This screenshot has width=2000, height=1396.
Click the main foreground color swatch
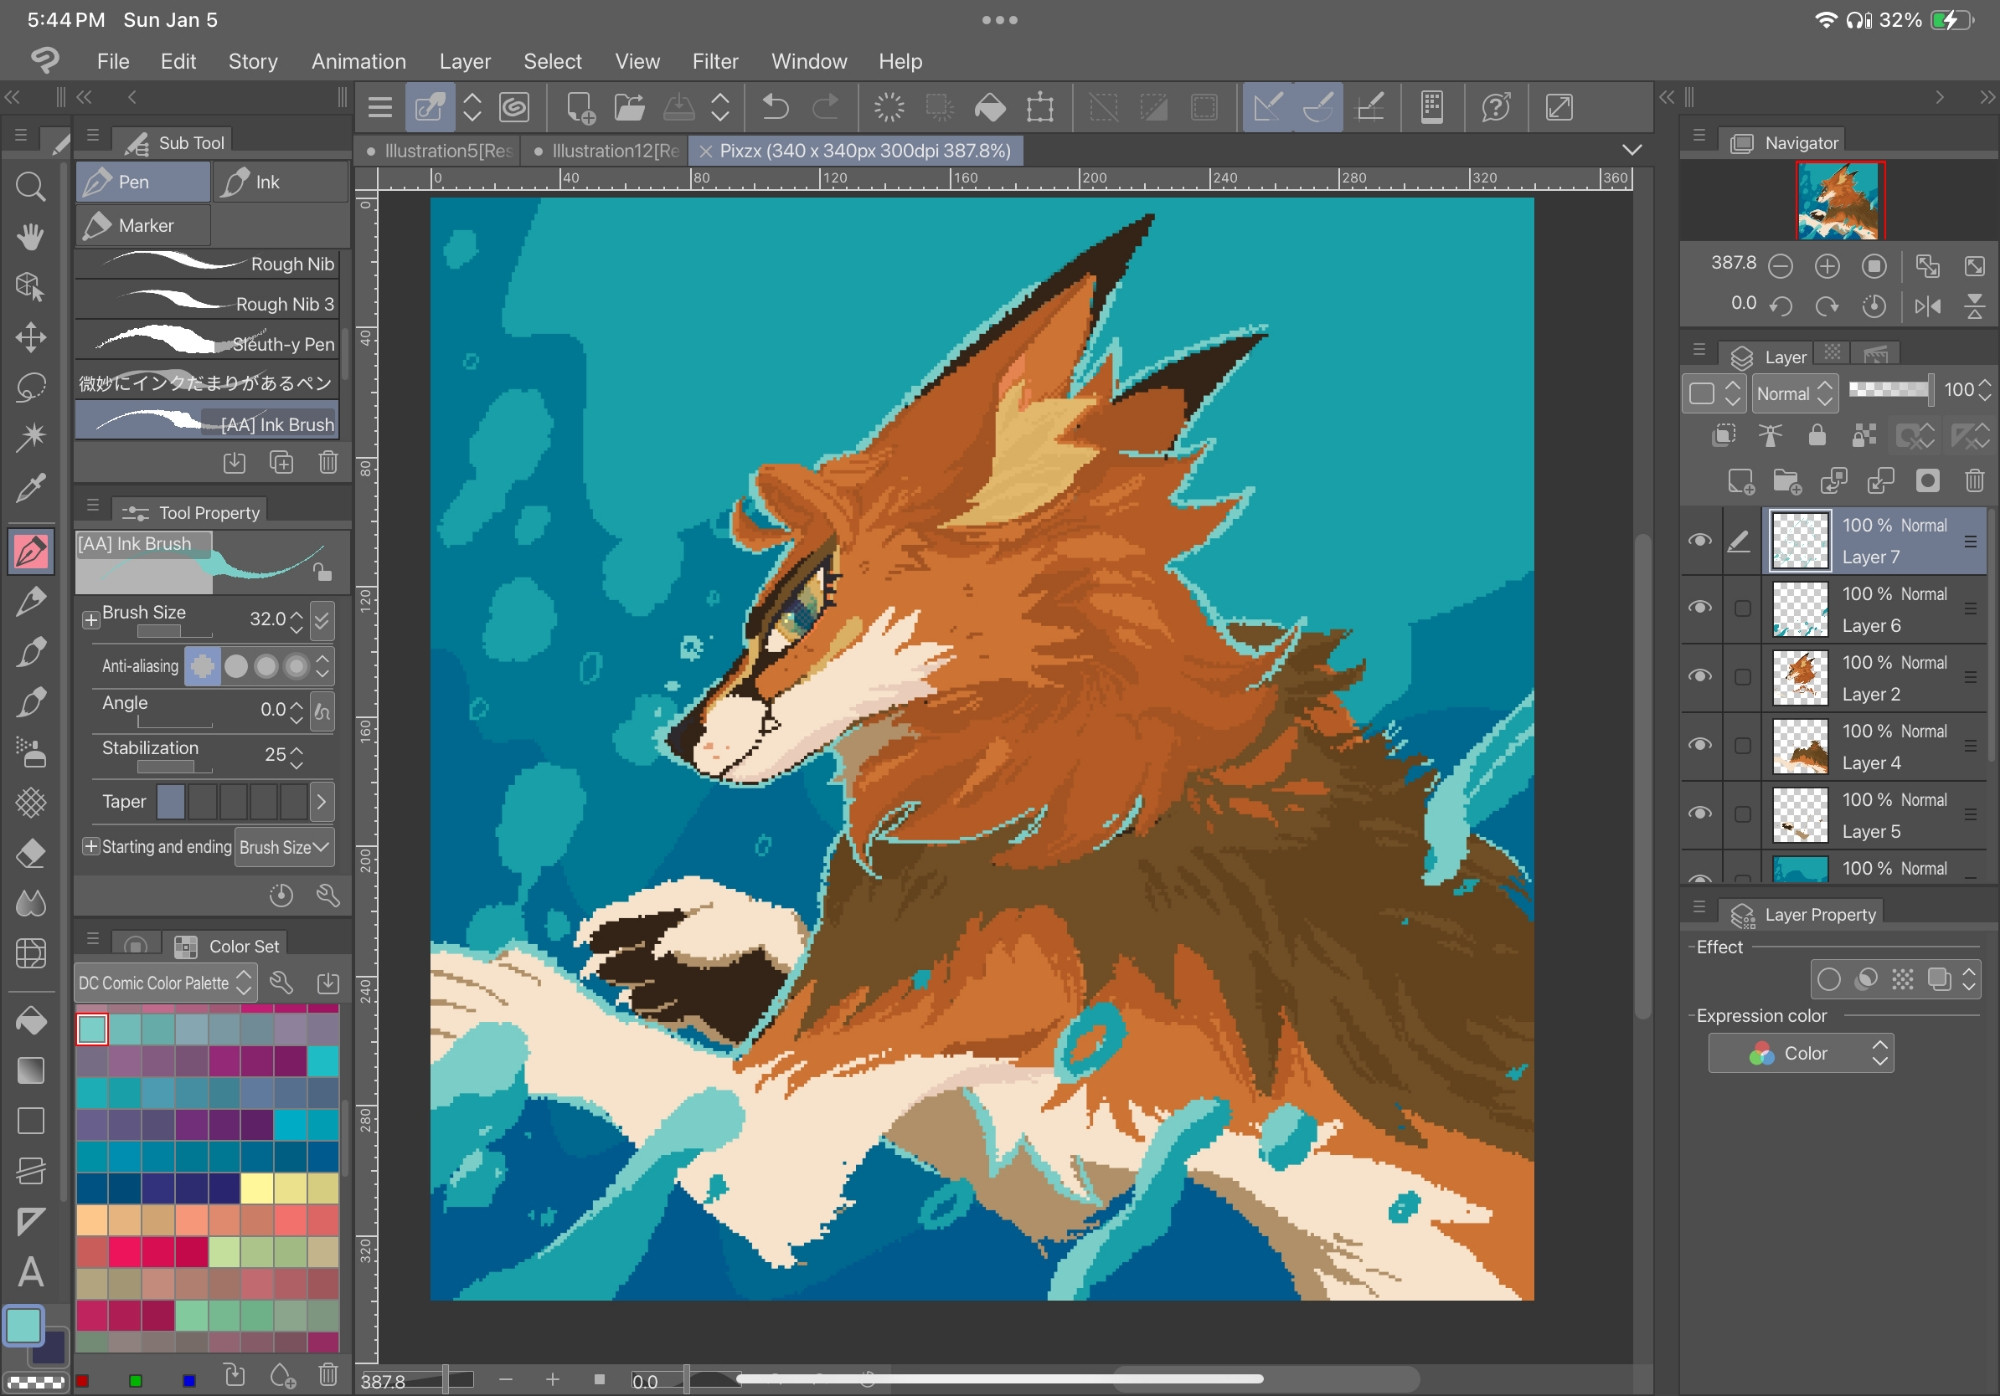[24, 1327]
